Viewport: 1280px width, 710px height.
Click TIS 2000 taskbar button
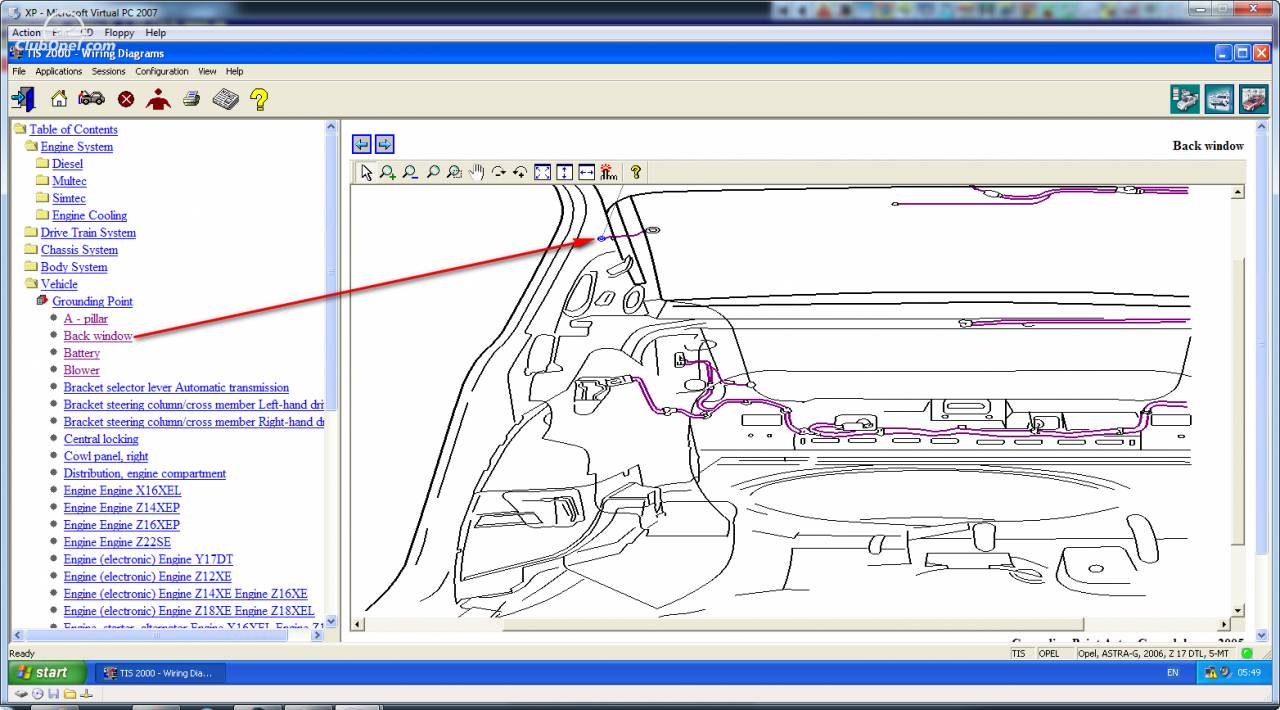click(160, 673)
